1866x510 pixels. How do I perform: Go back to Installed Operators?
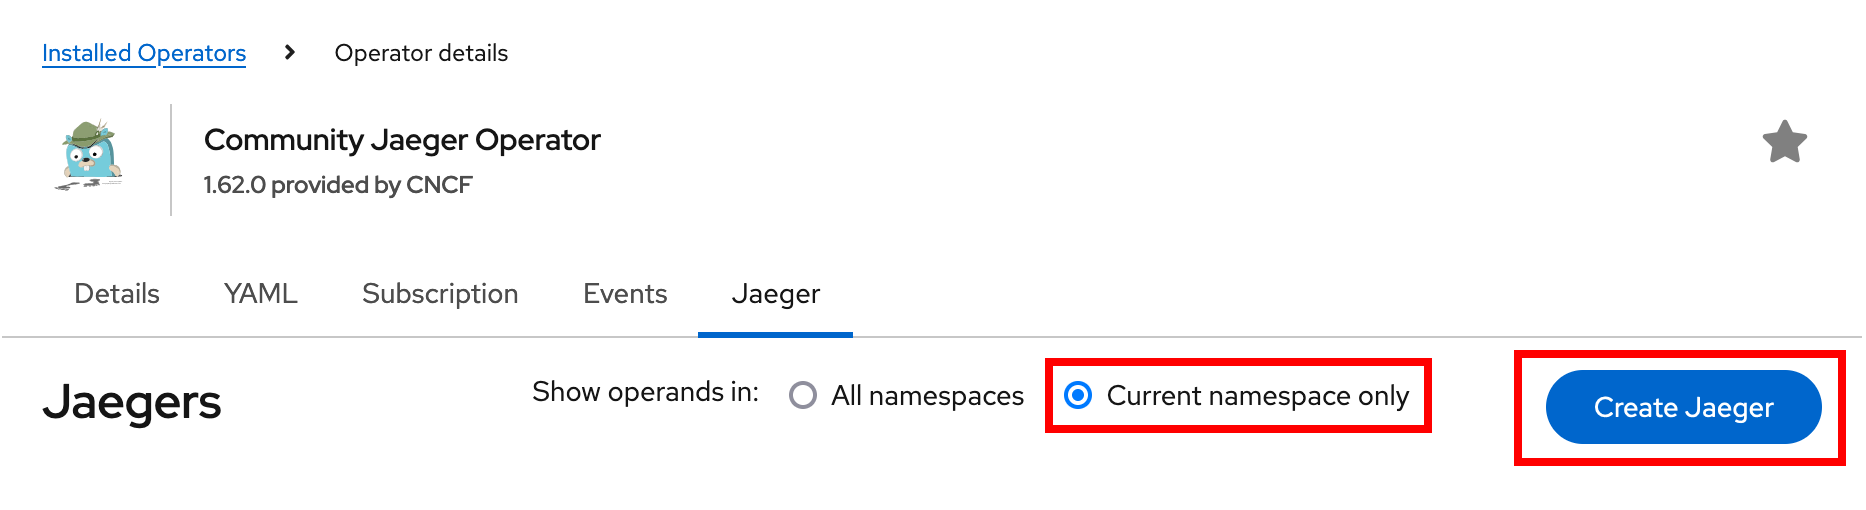click(x=144, y=53)
